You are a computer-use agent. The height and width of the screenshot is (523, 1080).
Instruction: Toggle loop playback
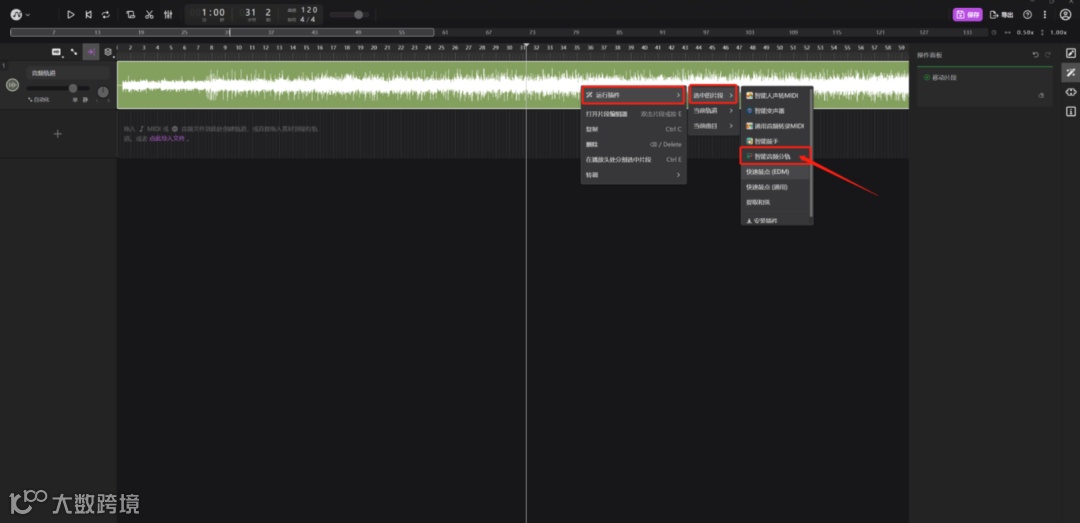click(x=105, y=14)
